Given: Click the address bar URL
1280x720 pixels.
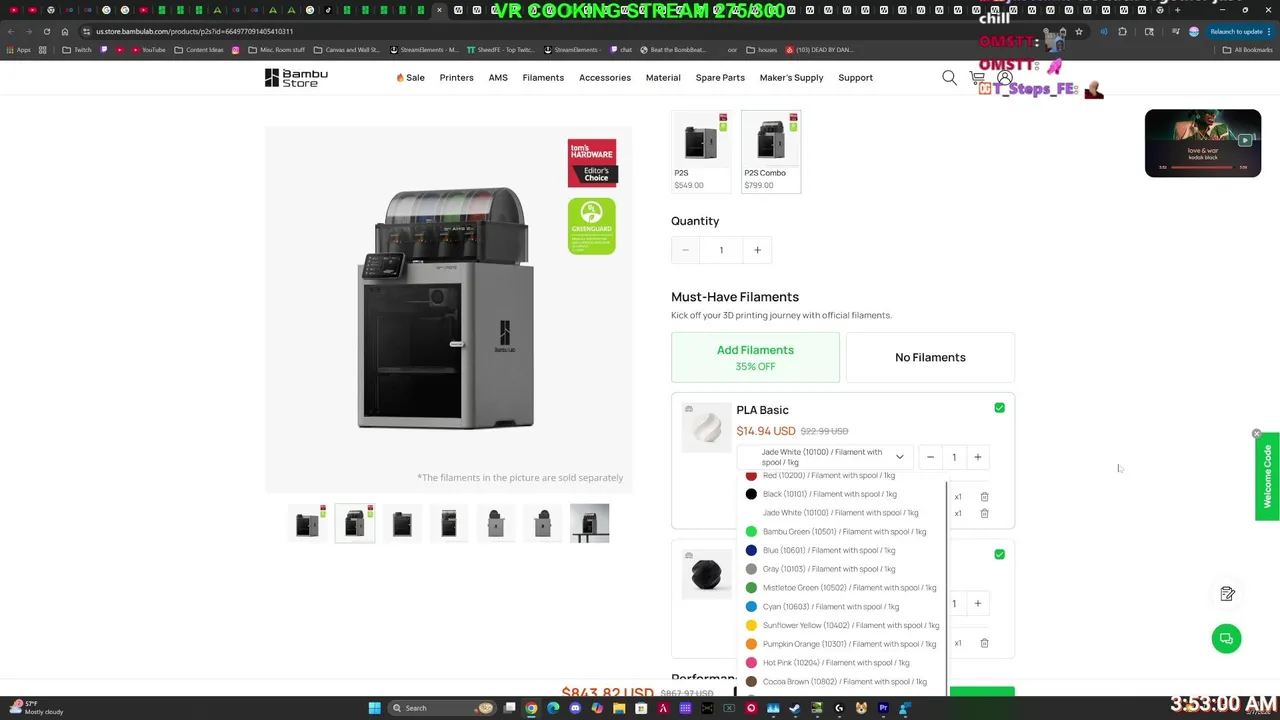Looking at the screenshot, I should [195, 31].
